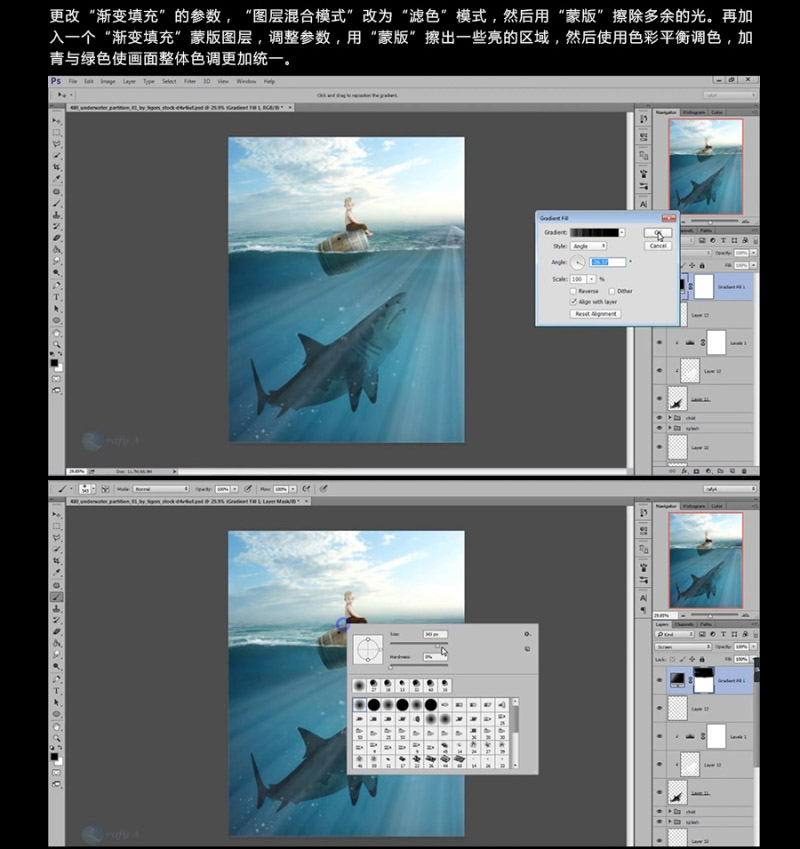Screen dimensions: 800x849
Task: Select Gradient Fill 1 layer mask thumbnail in lower panel
Action: coord(704,680)
